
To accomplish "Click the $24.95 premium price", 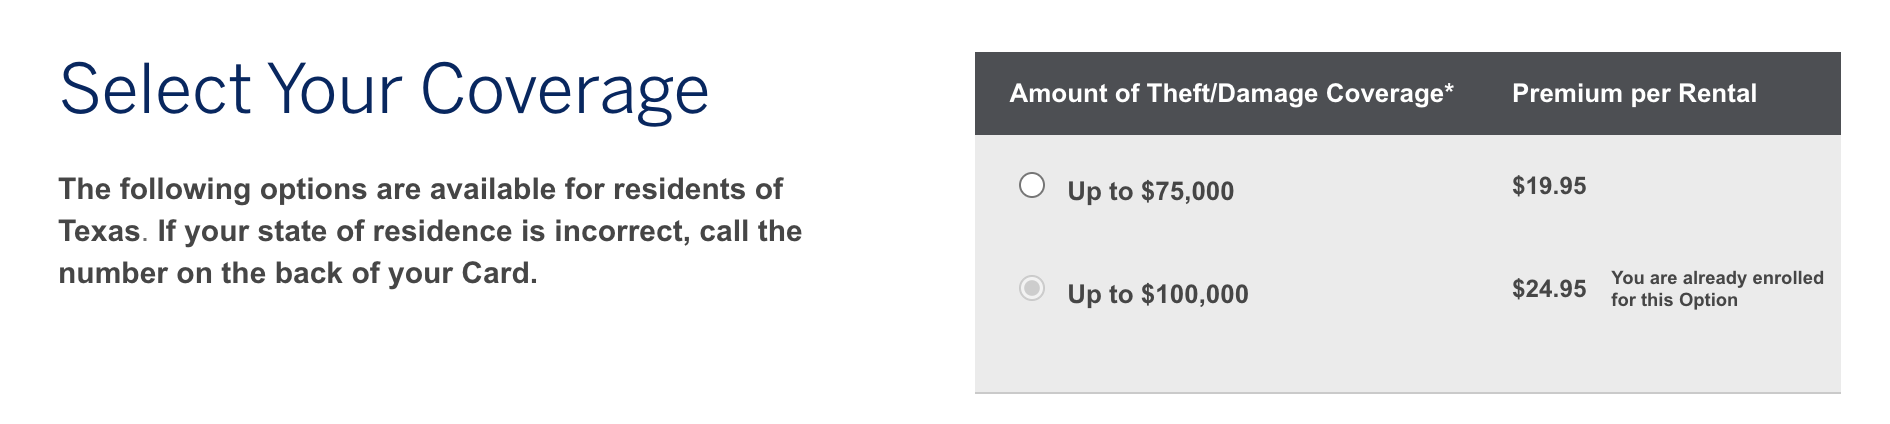I will coord(1549,289).
